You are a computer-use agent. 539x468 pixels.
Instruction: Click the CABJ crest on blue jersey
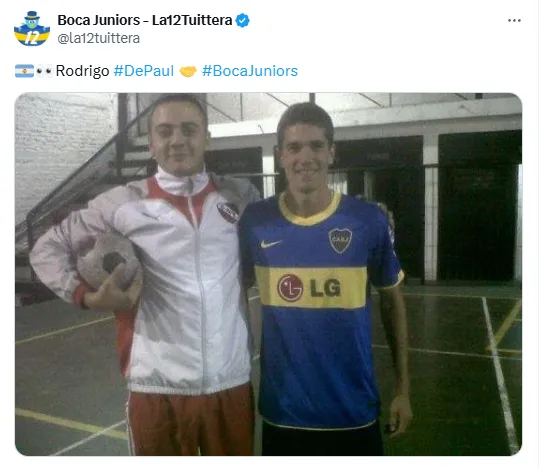click(340, 240)
